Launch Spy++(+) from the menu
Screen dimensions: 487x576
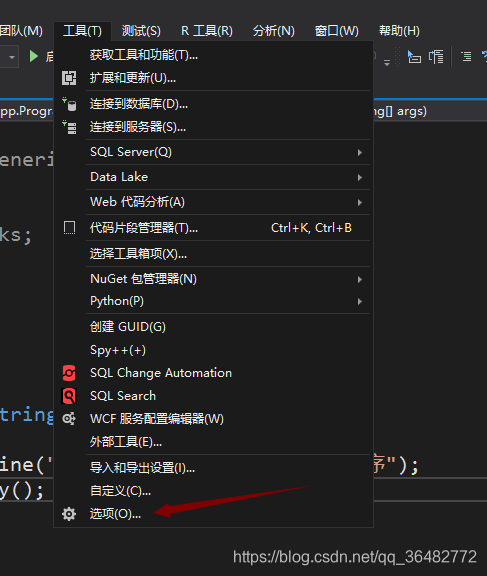pyautogui.click(x=213, y=350)
